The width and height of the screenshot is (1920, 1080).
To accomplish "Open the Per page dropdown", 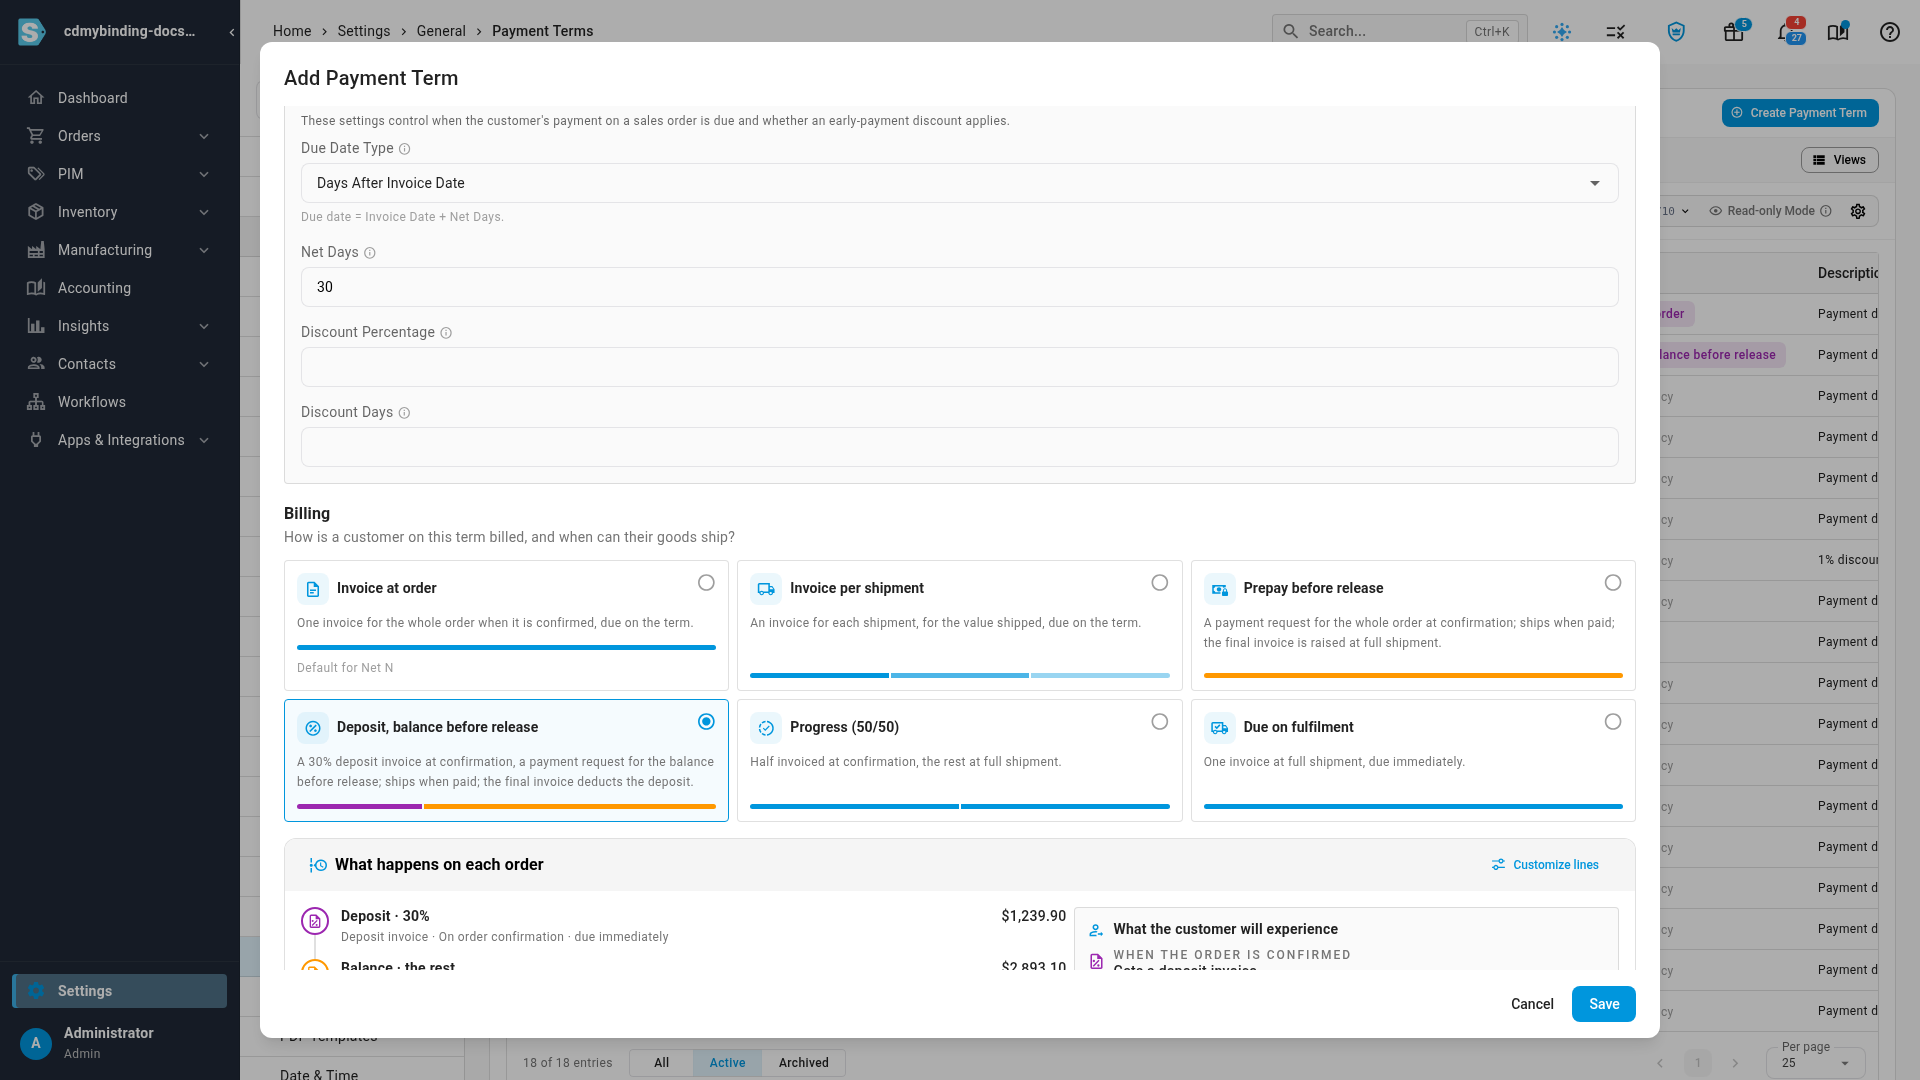I will click(x=1815, y=1062).
